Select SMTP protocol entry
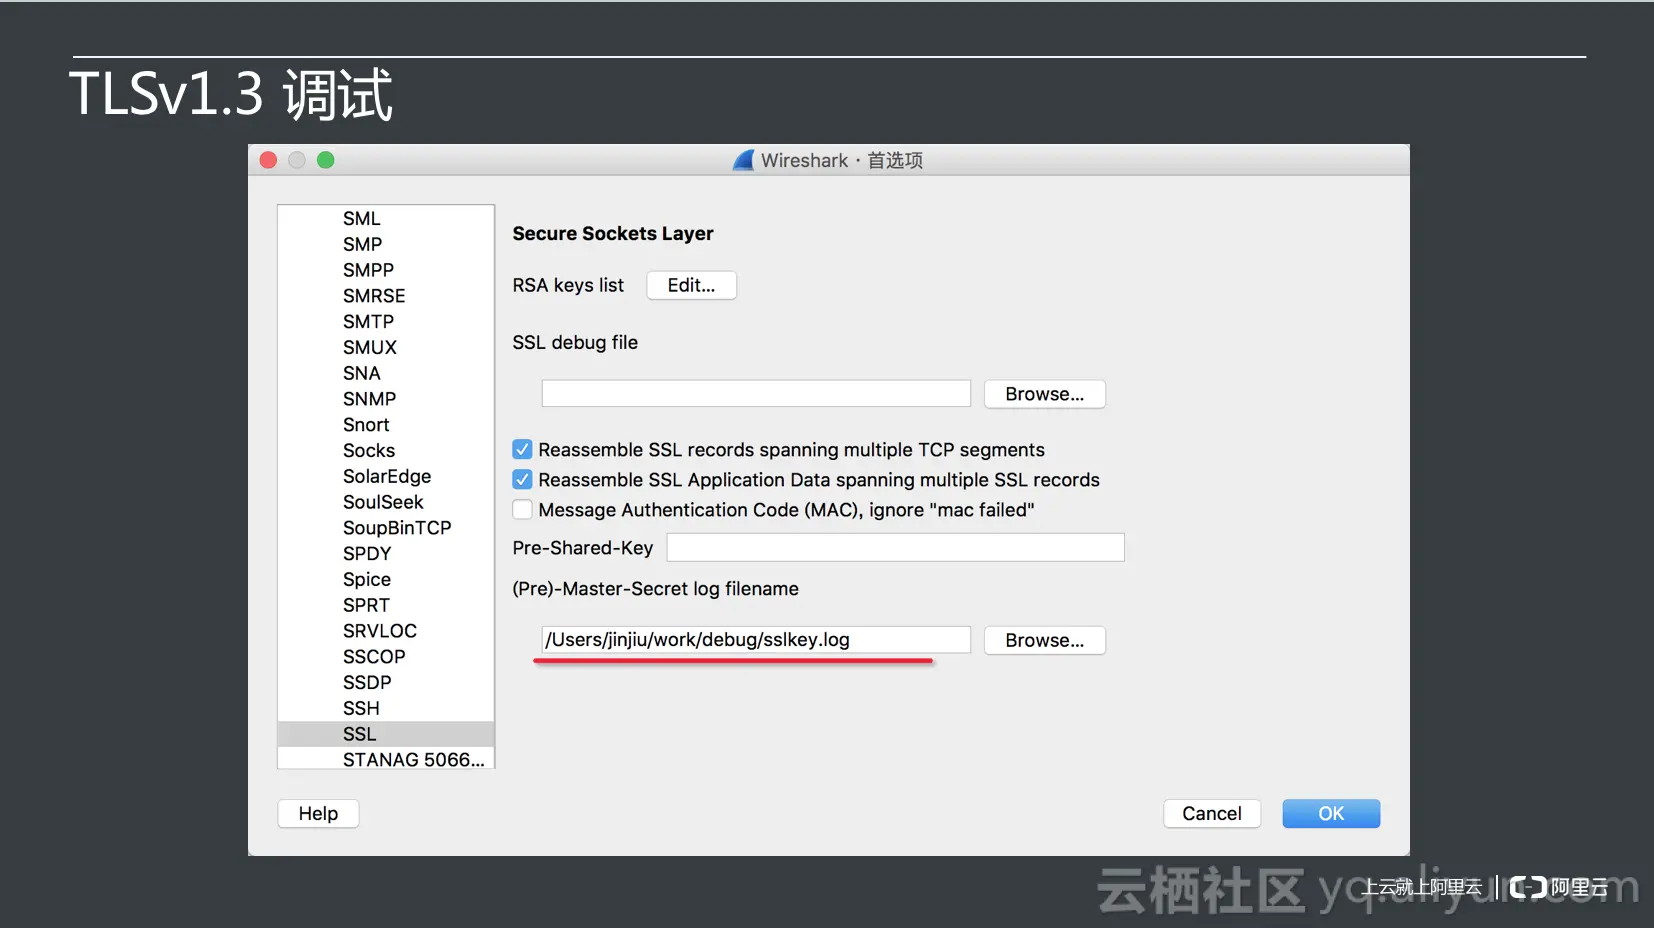Viewport: 1654px width, 928px height. click(x=386, y=322)
